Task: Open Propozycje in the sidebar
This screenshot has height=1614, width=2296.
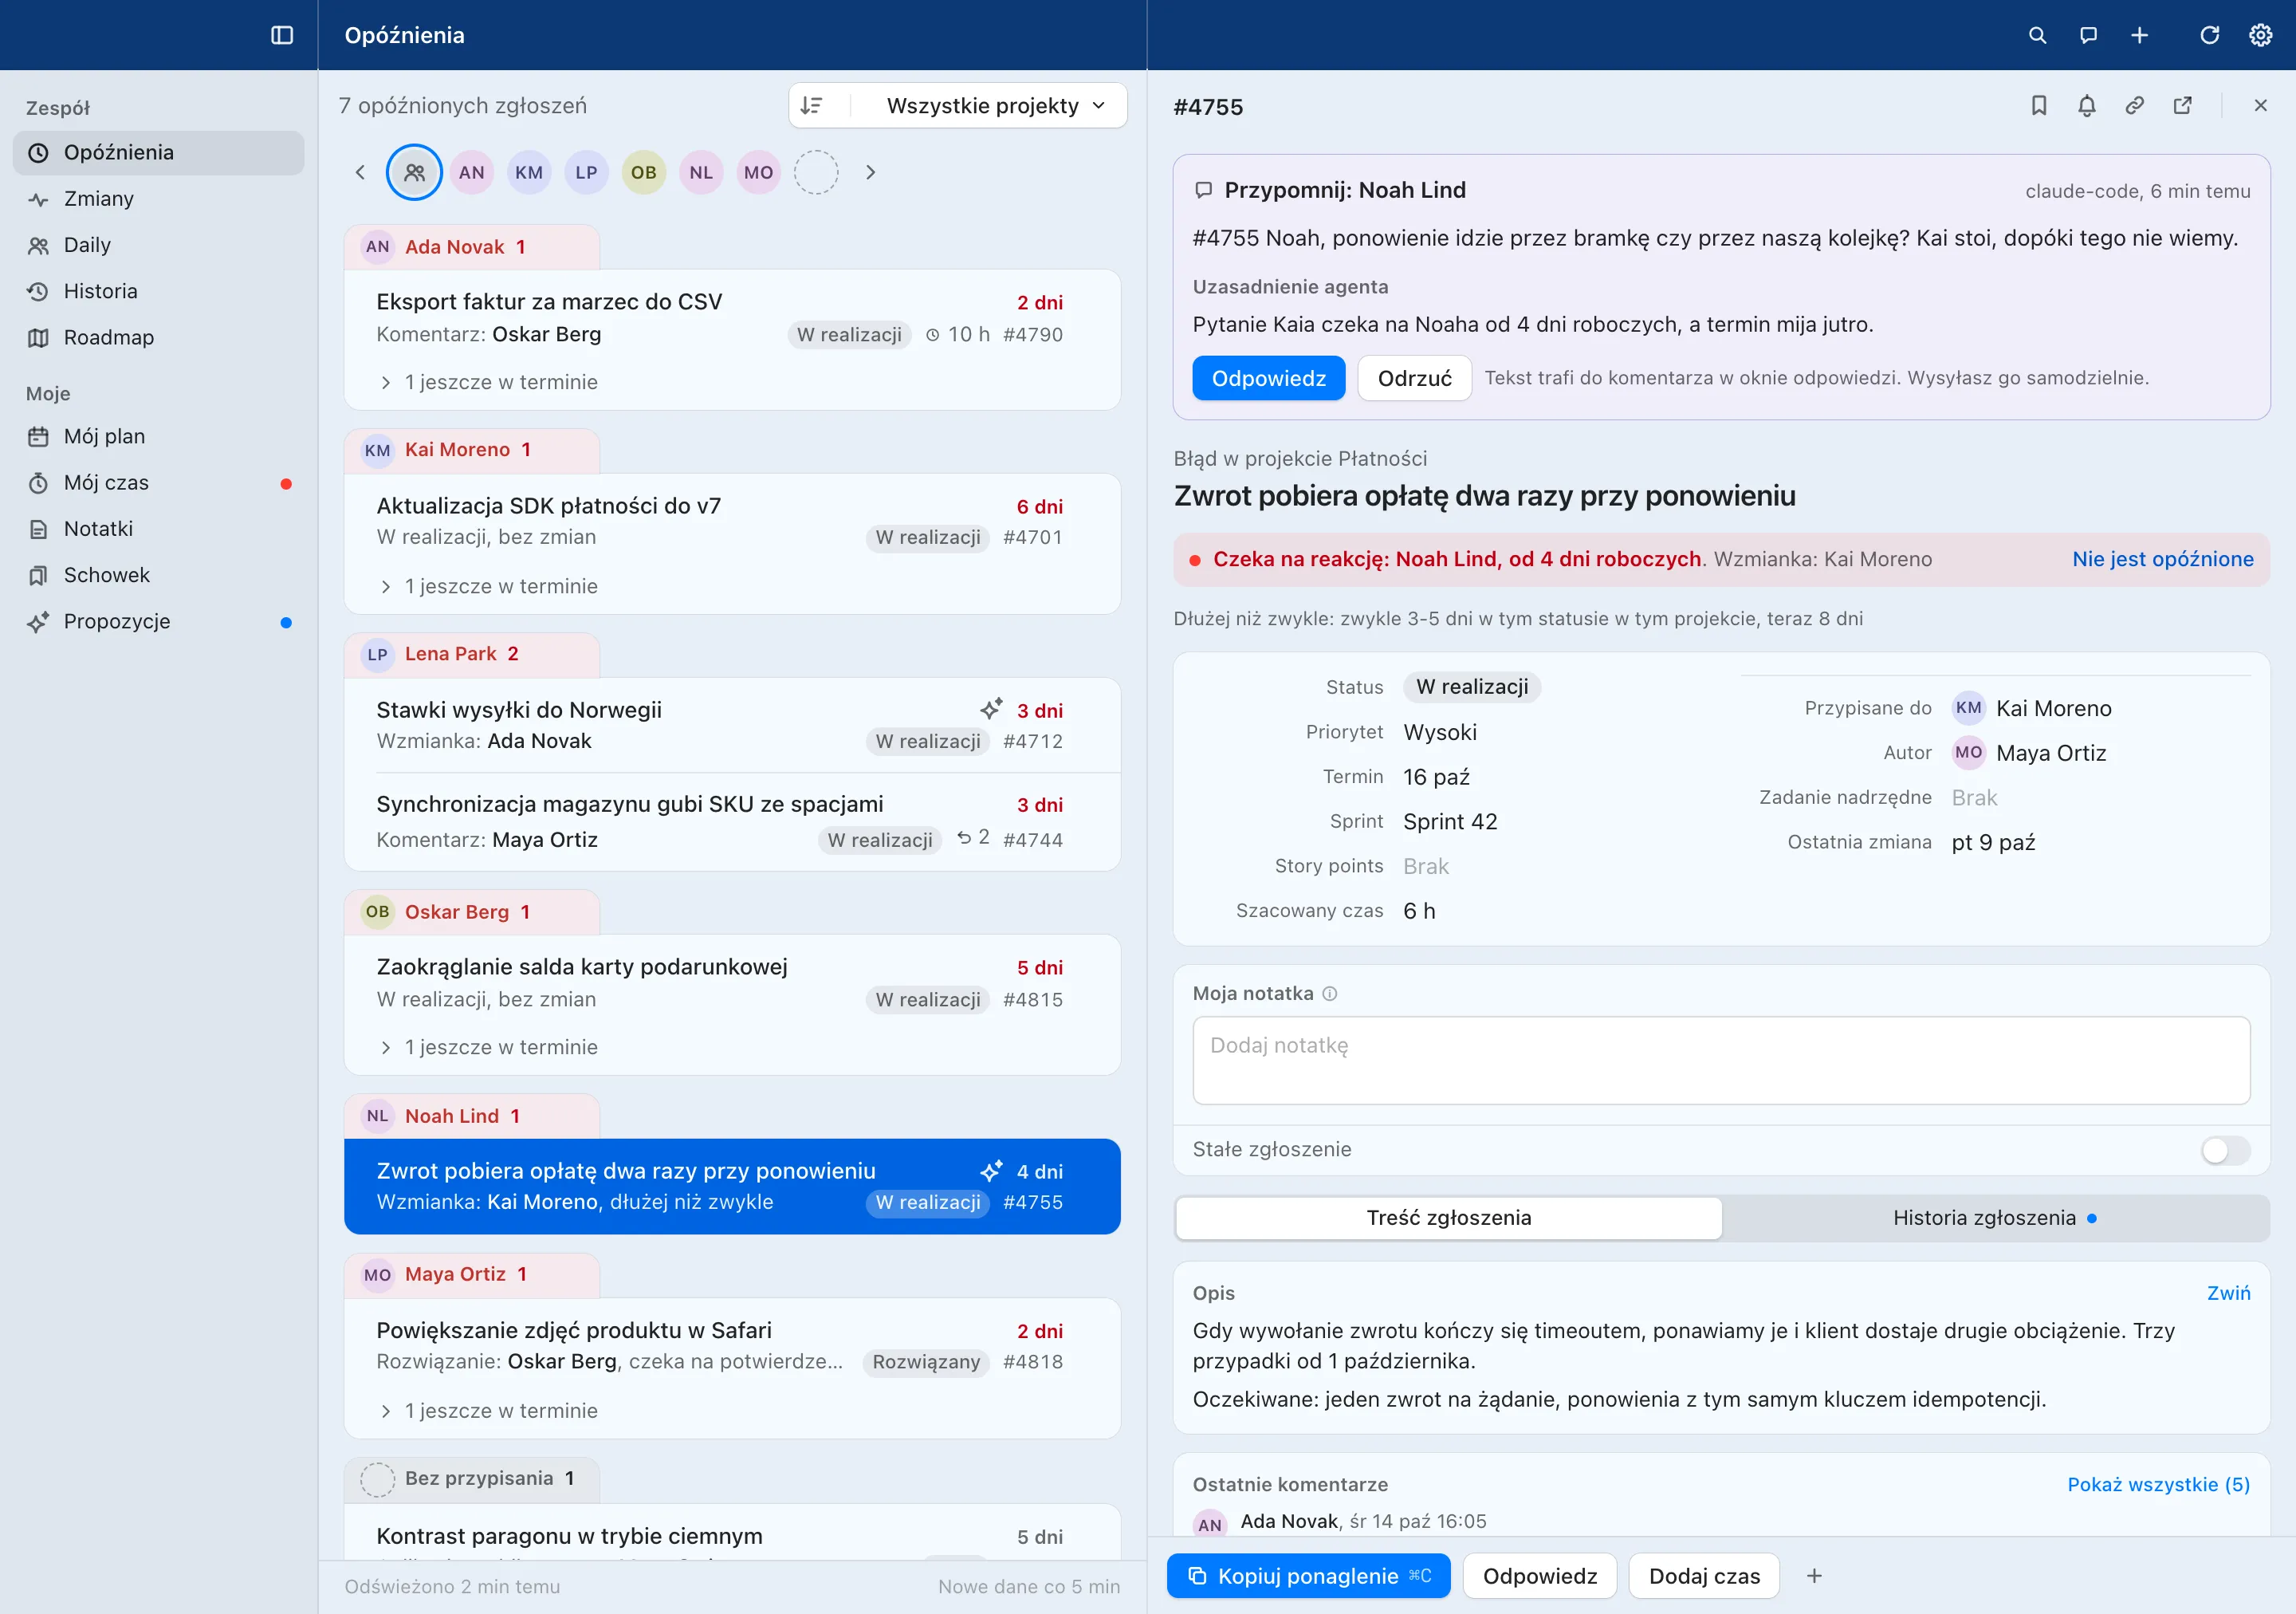Action: point(158,621)
